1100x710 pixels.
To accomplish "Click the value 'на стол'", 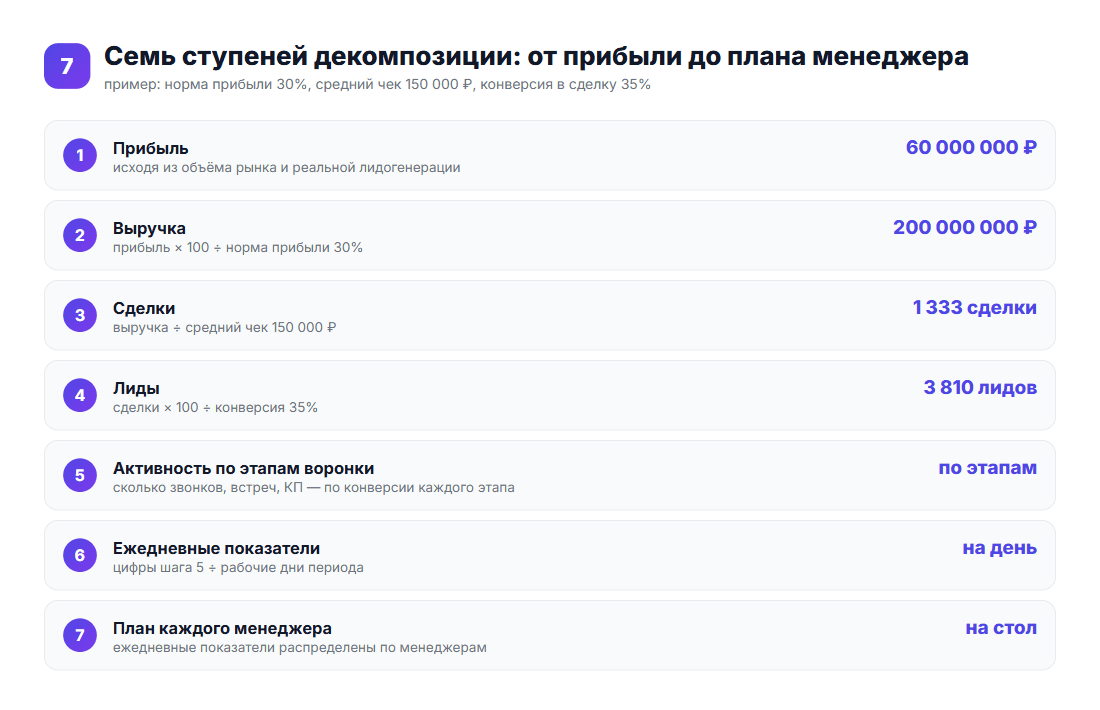I will [1001, 628].
